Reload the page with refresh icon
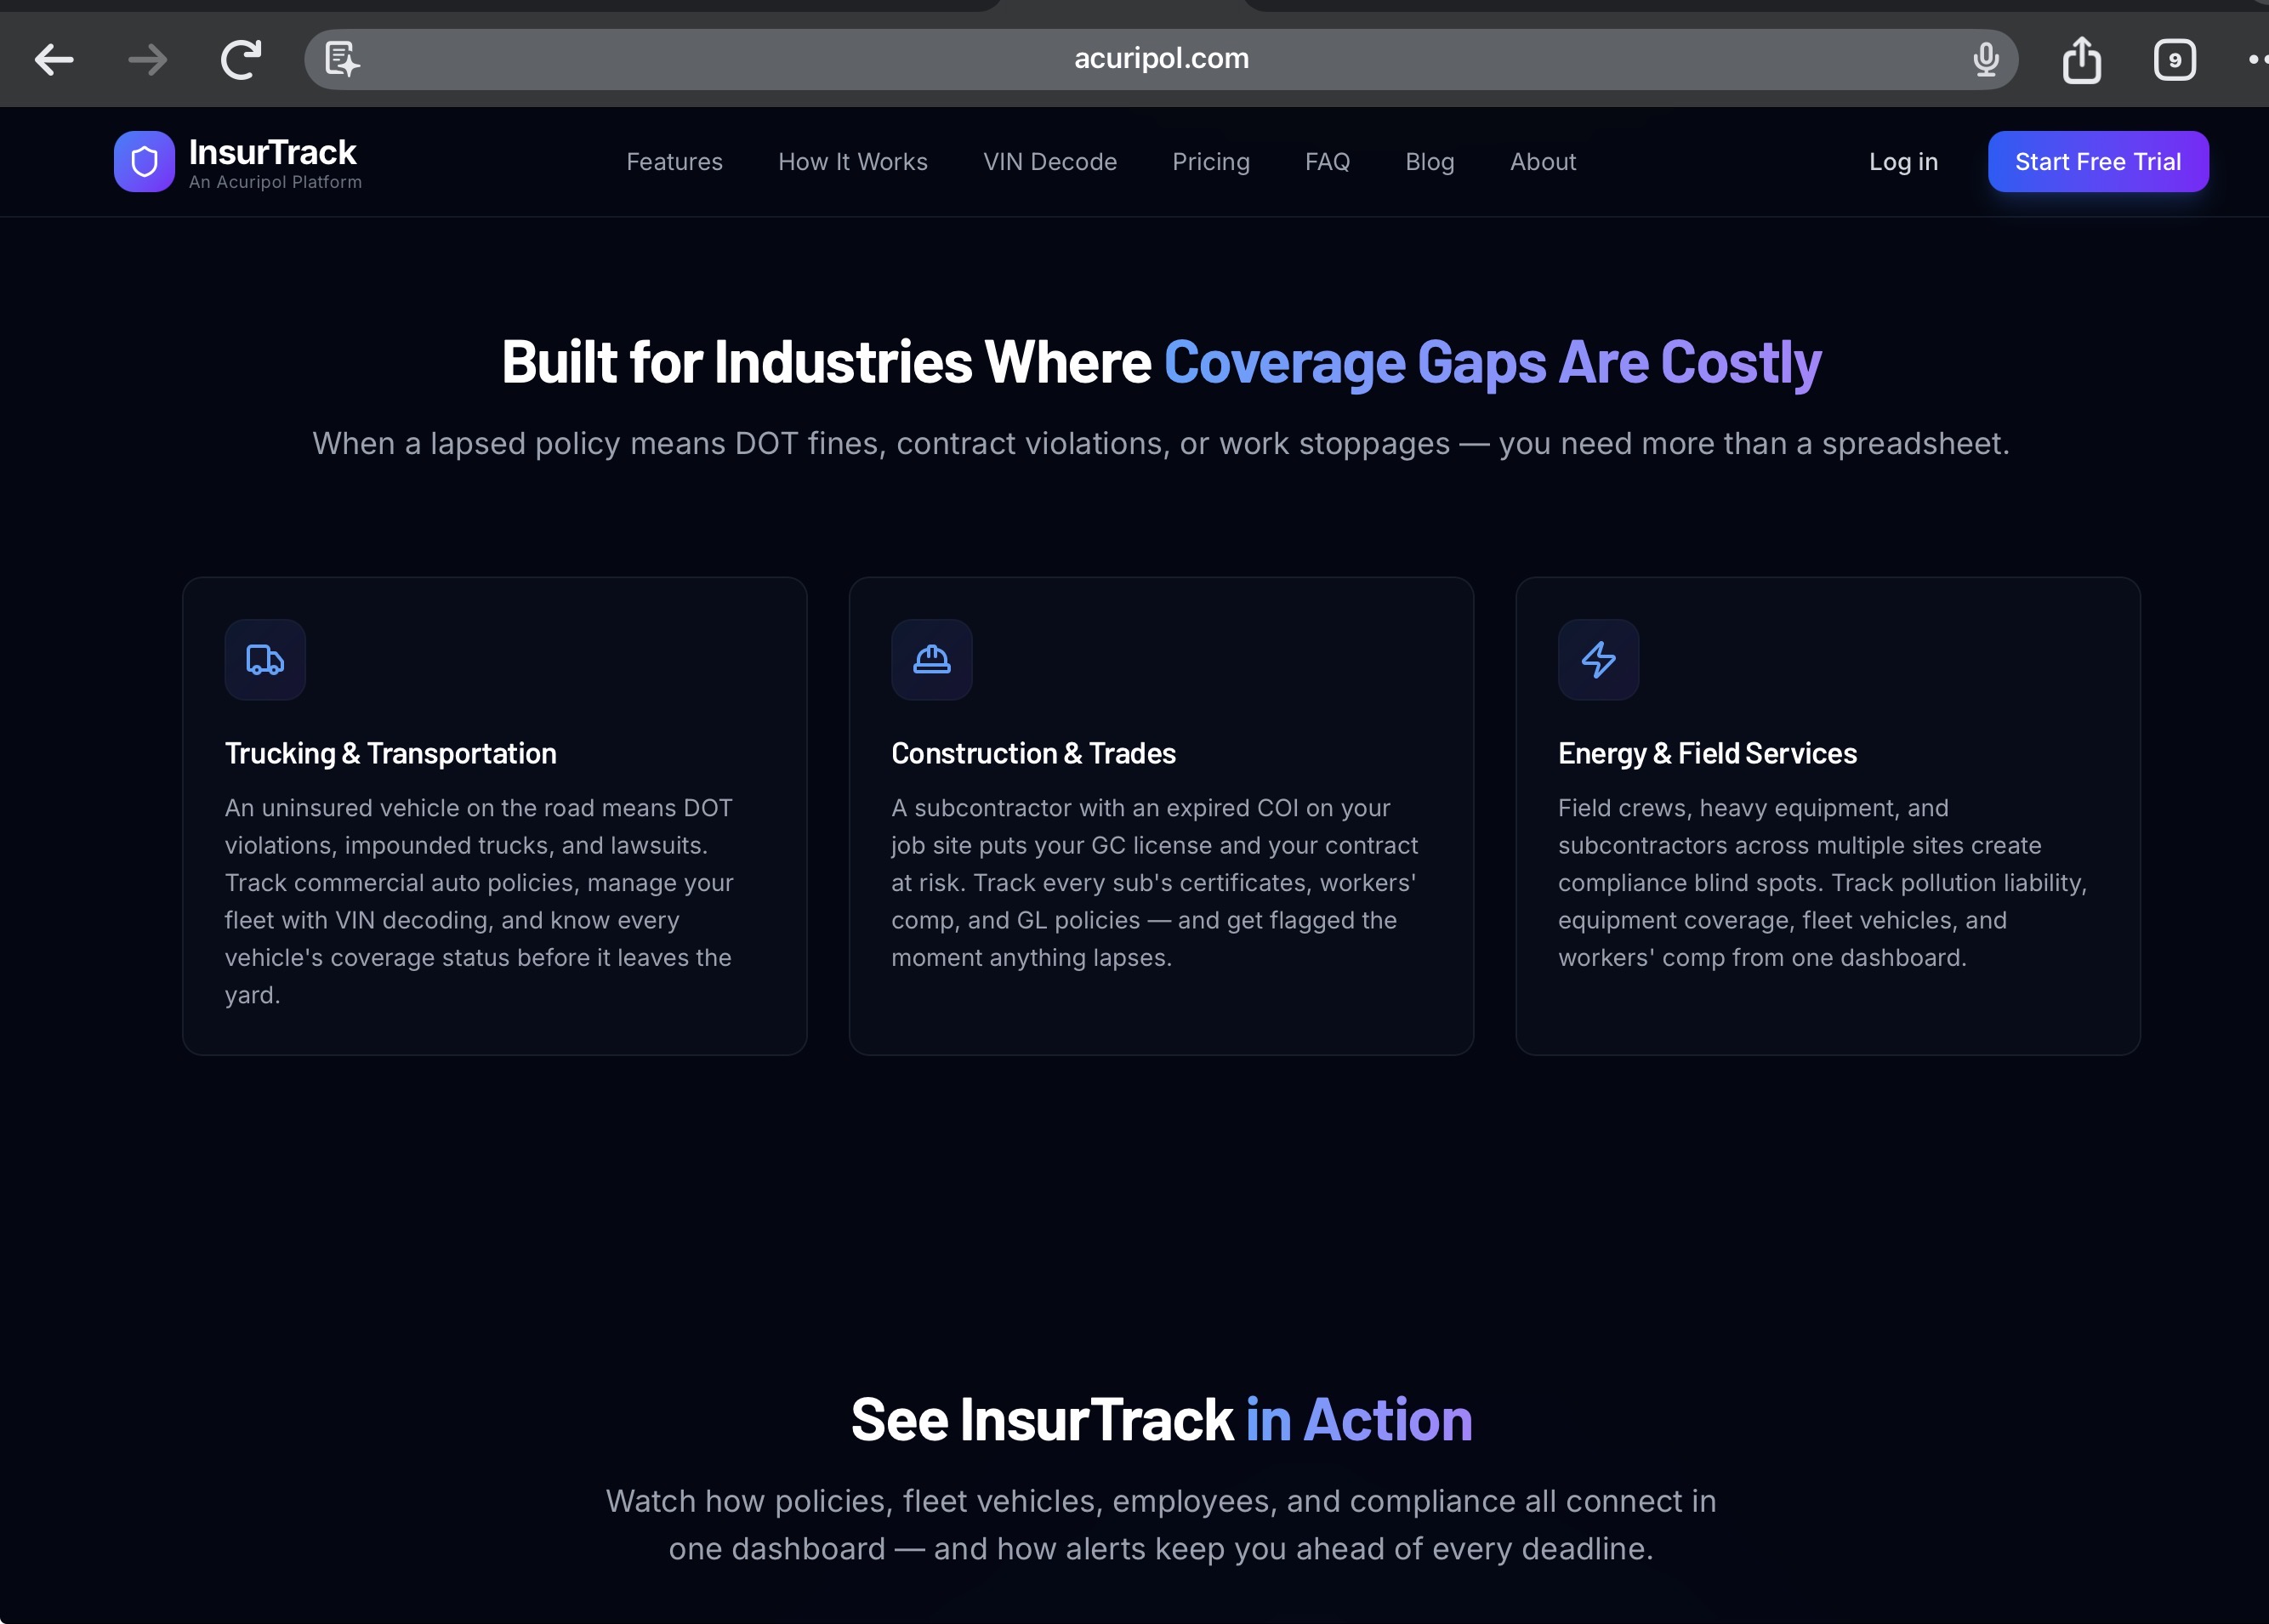This screenshot has width=2269, height=1624. [x=241, y=60]
